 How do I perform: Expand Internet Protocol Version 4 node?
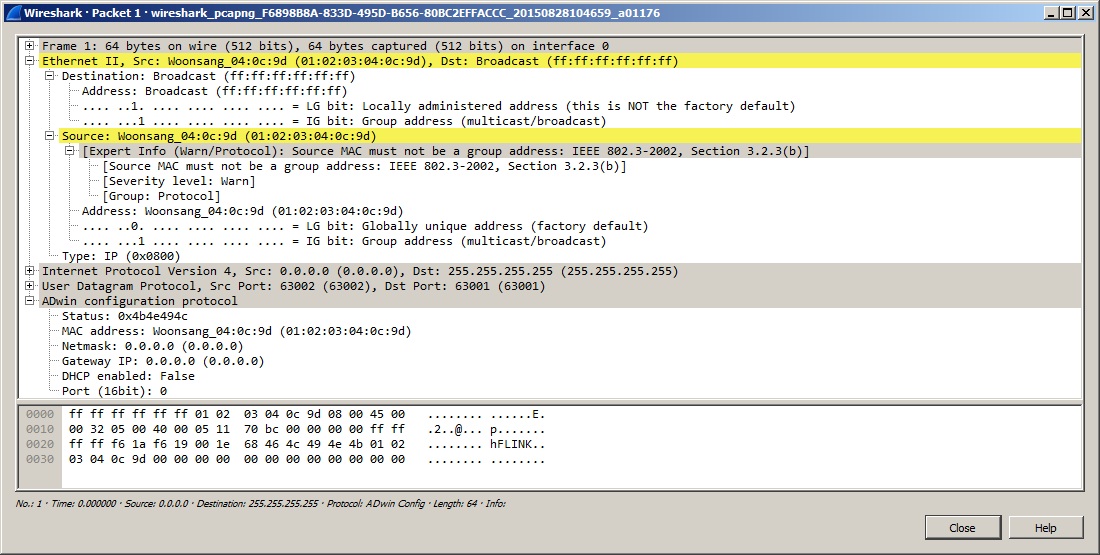click(29, 271)
